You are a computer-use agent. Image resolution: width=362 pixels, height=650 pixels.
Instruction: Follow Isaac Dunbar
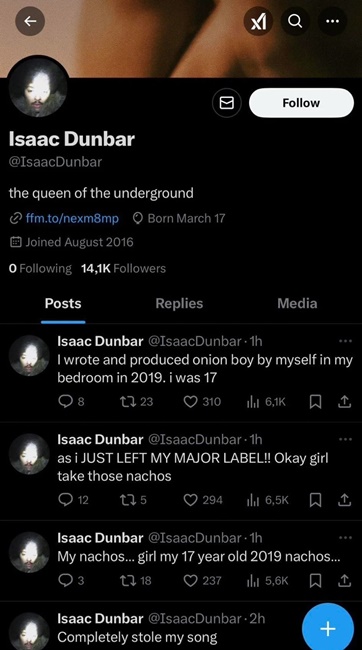point(301,103)
